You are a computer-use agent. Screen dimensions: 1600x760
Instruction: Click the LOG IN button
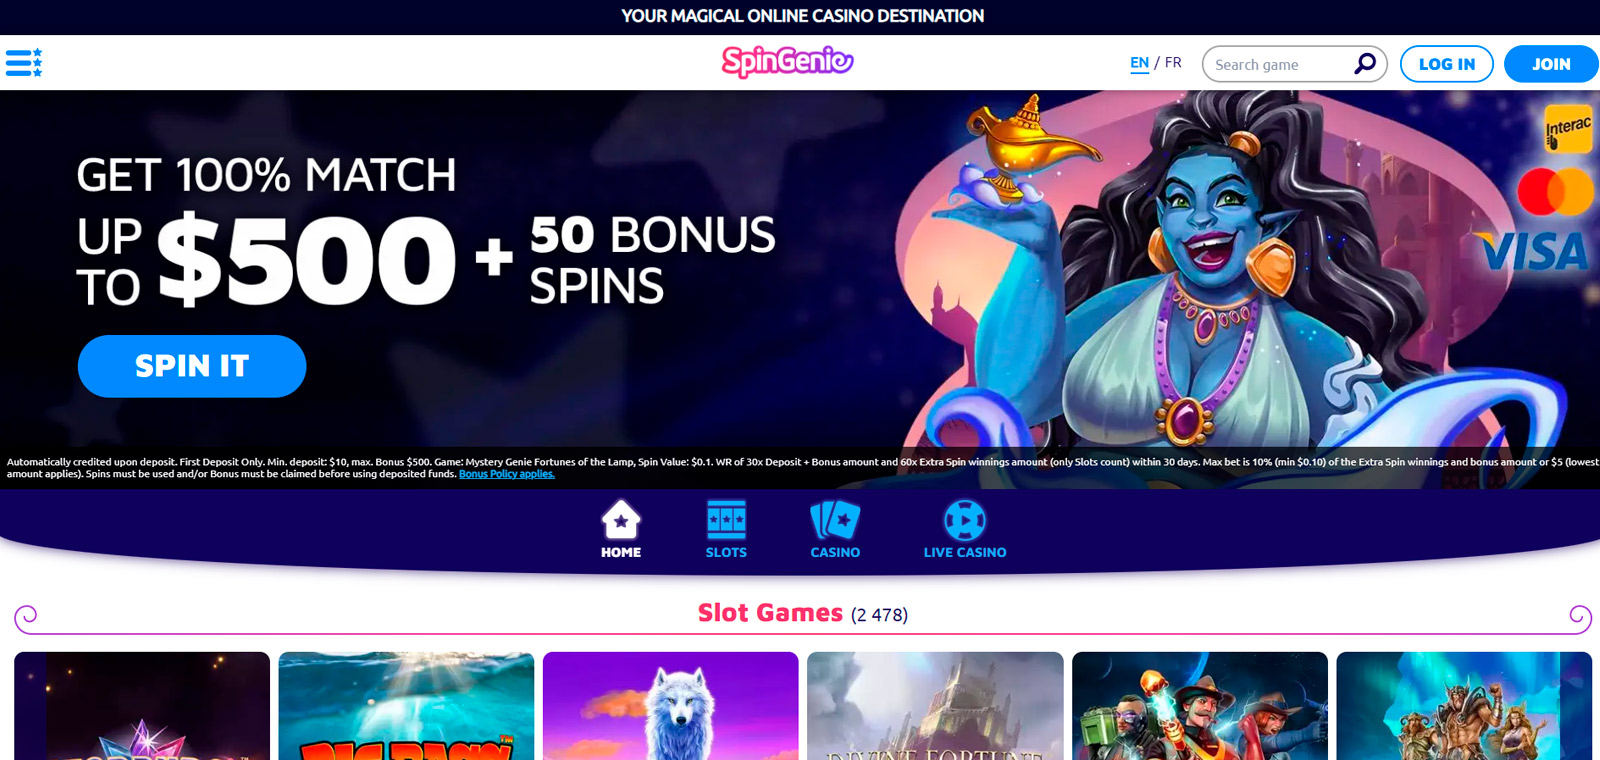click(x=1447, y=64)
